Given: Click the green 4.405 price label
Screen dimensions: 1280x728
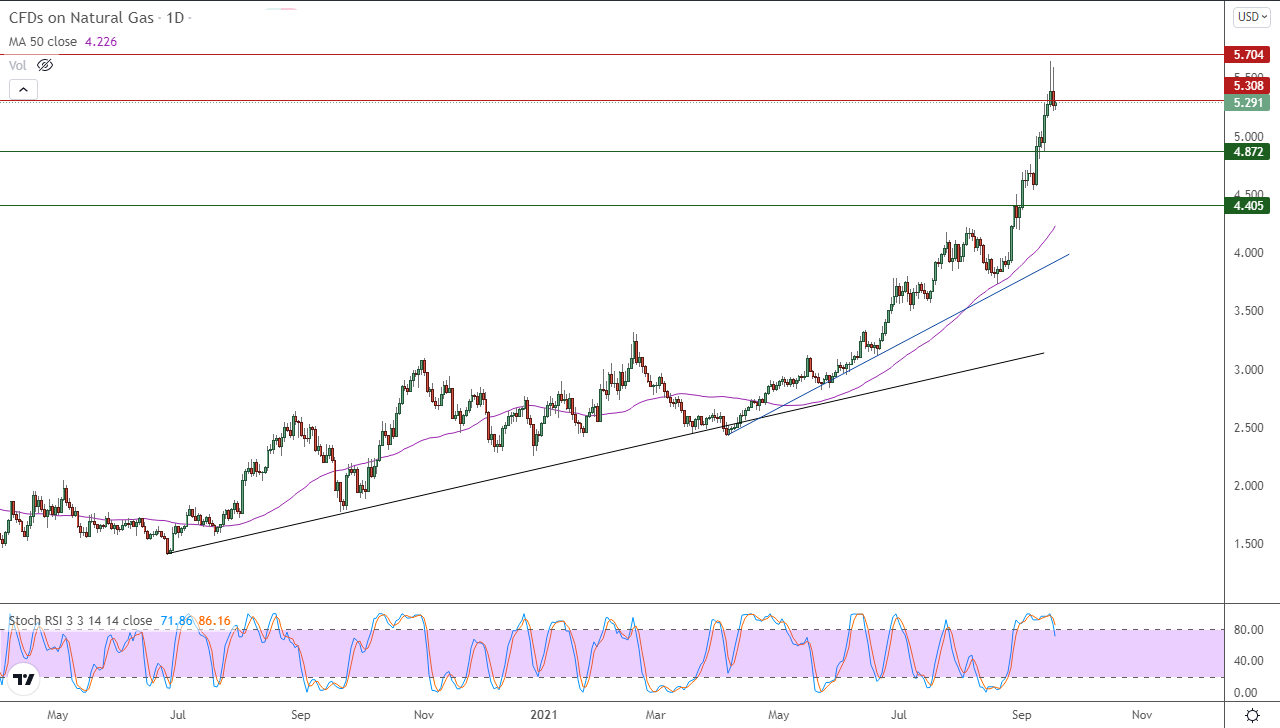Looking at the screenshot, I should tap(1247, 206).
